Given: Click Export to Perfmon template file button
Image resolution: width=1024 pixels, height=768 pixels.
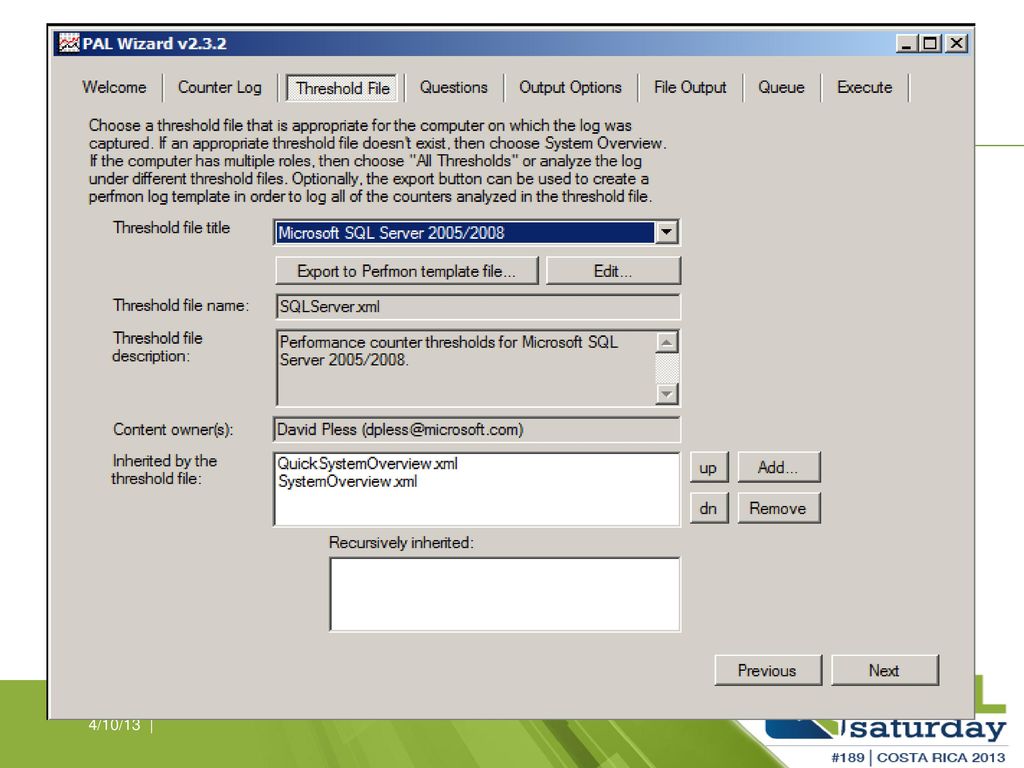Looking at the screenshot, I should pyautogui.click(x=406, y=271).
